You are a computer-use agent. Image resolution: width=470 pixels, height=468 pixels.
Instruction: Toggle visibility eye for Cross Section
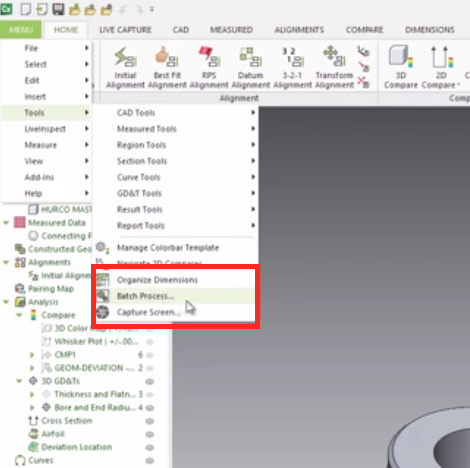(x=150, y=421)
